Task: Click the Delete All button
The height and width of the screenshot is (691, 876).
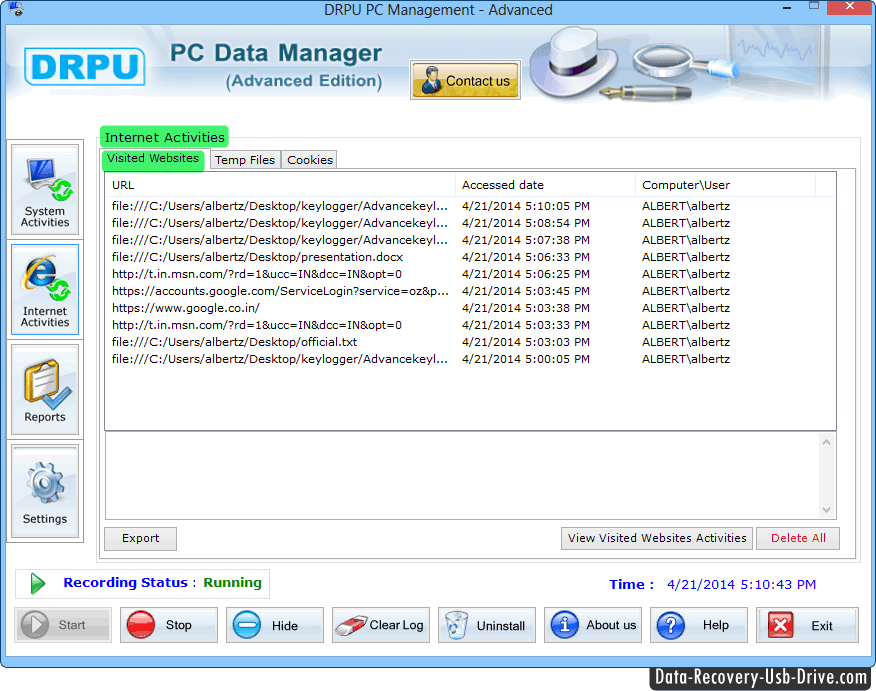Action: (798, 538)
